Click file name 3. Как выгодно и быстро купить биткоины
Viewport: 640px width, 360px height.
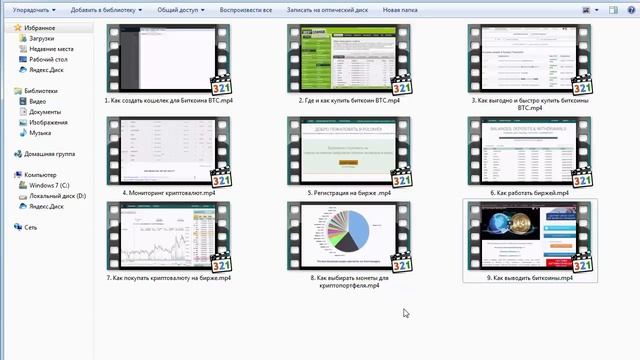click(x=530, y=104)
